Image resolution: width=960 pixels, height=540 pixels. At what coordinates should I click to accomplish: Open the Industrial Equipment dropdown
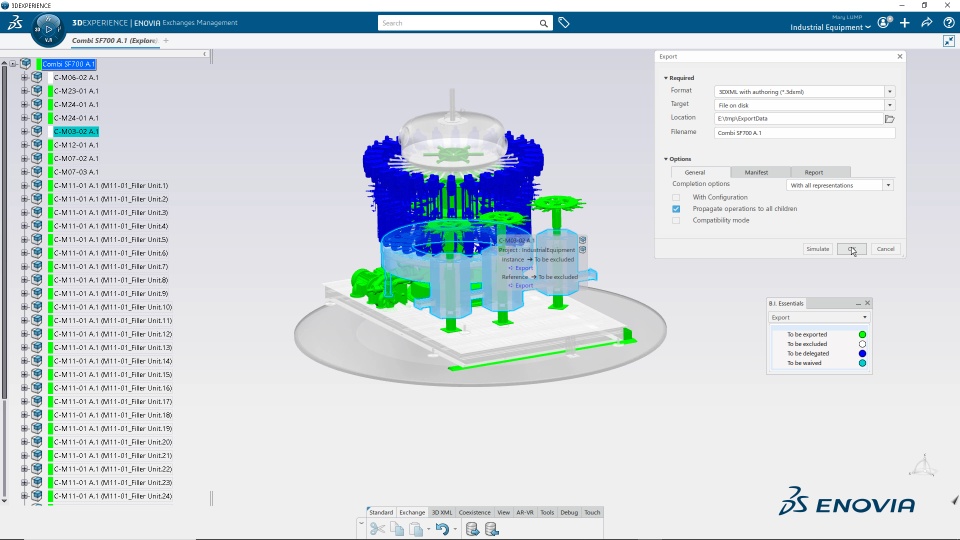830,28
